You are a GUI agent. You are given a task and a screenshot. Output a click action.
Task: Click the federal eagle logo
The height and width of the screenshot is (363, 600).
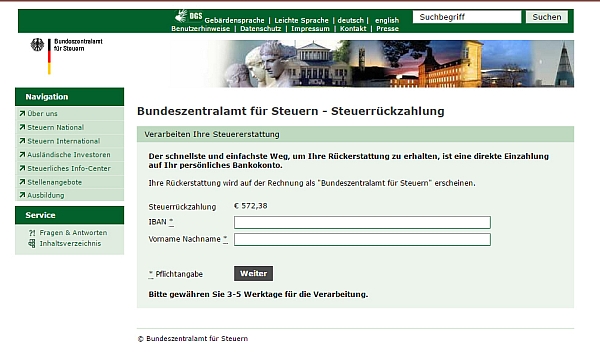(x=37, y=45)
